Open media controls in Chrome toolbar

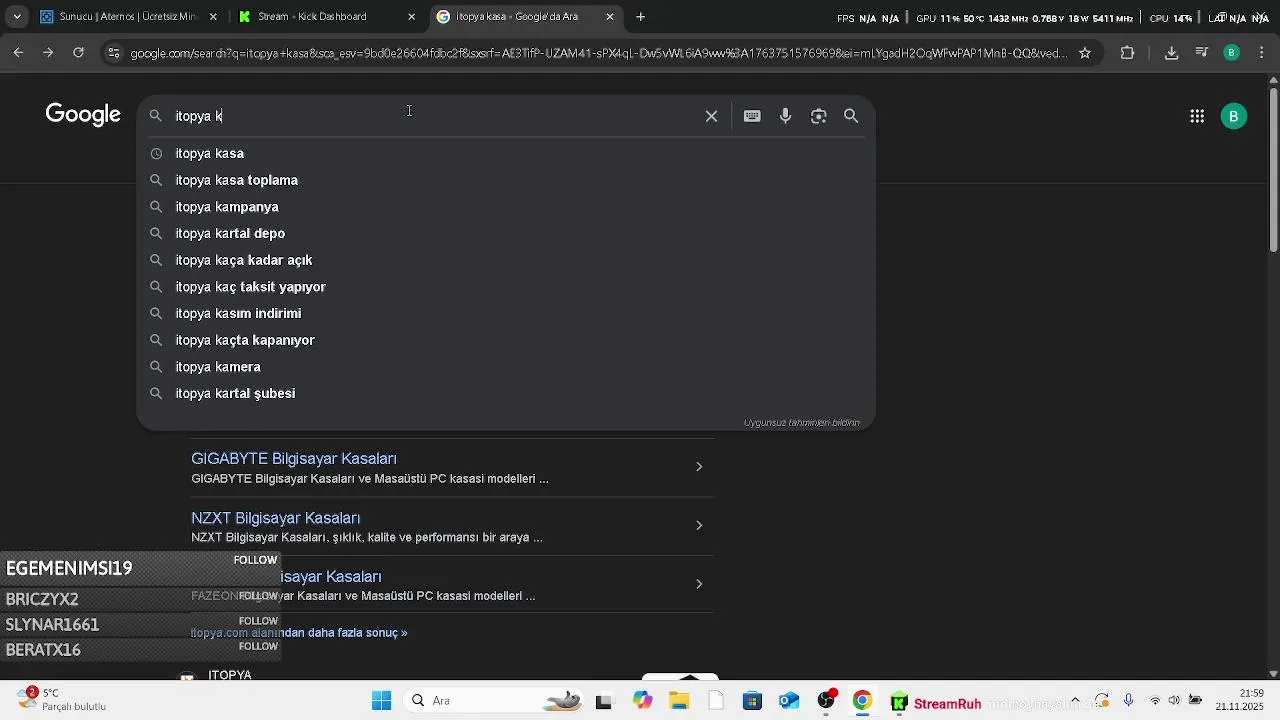point(1202,53)
